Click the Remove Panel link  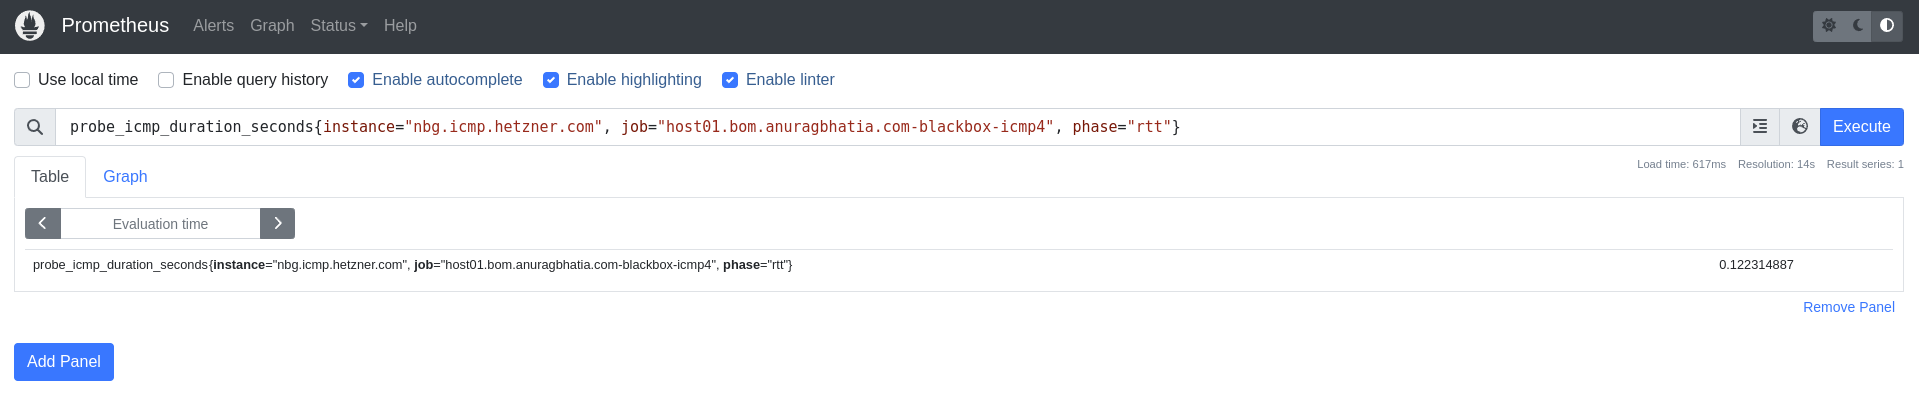click(x=1848, y=307)
